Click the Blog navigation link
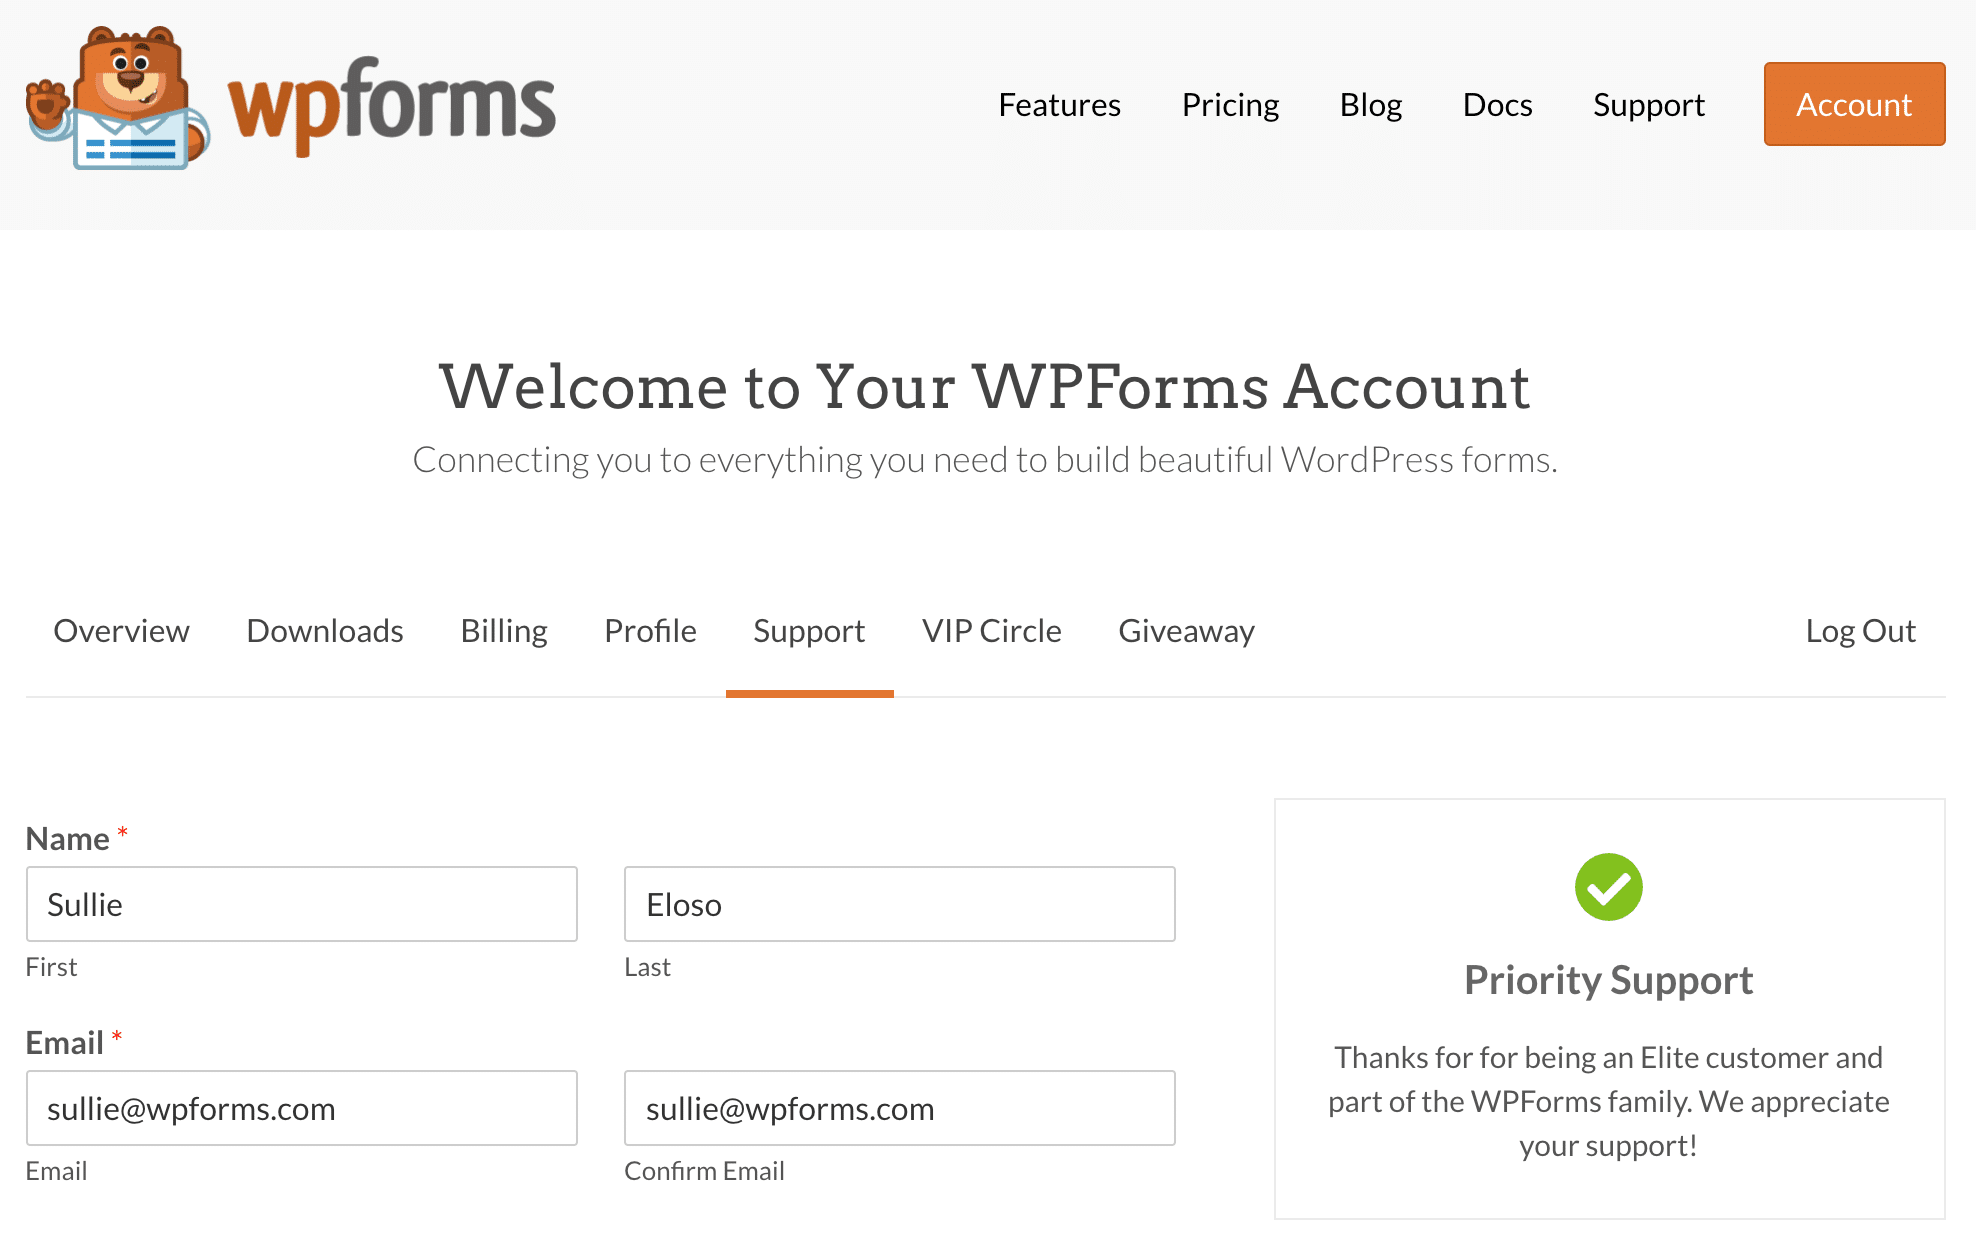The height and width of the screenshot is (1252, 1976). [x=1371, y=104]
